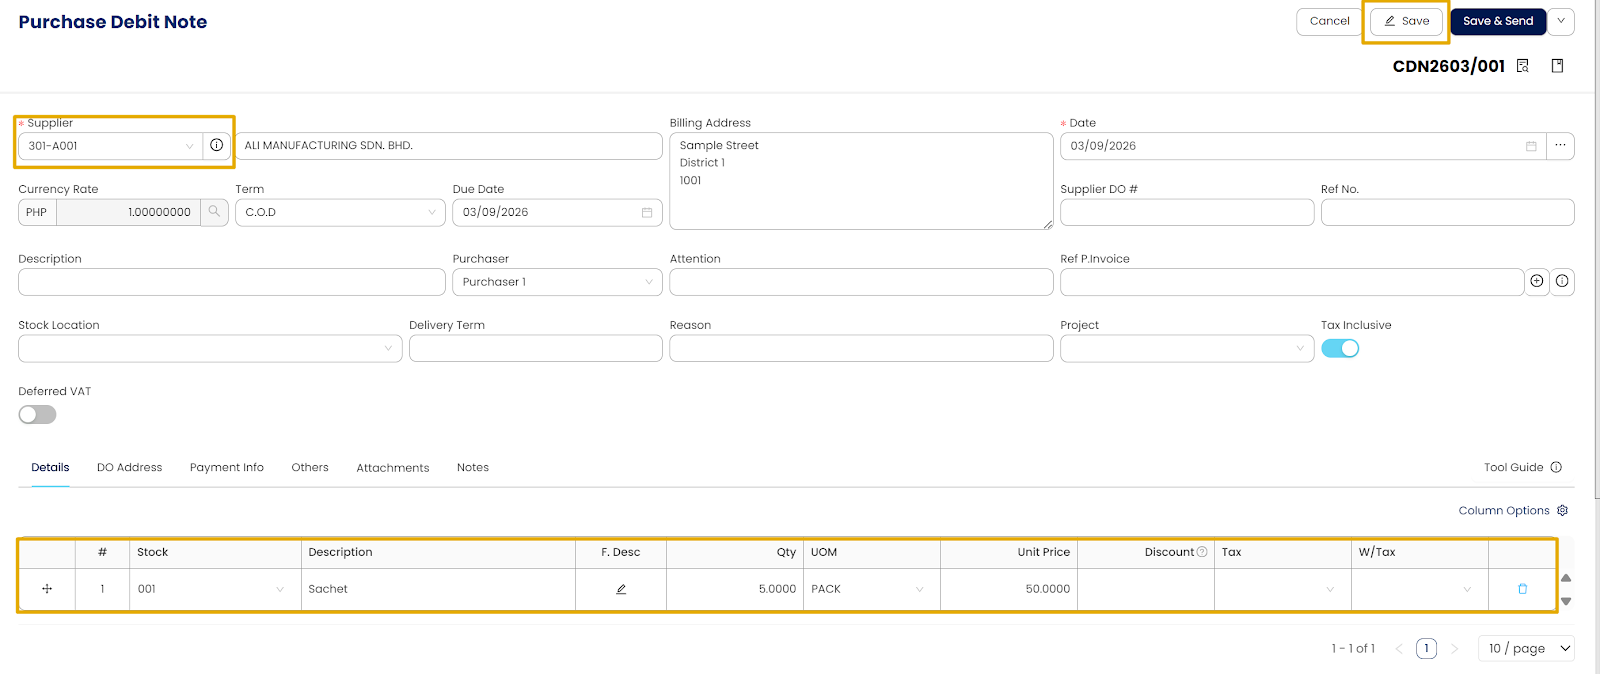Click the Attention input field
The image size is (1600, 674).
(x=861, y=282)
